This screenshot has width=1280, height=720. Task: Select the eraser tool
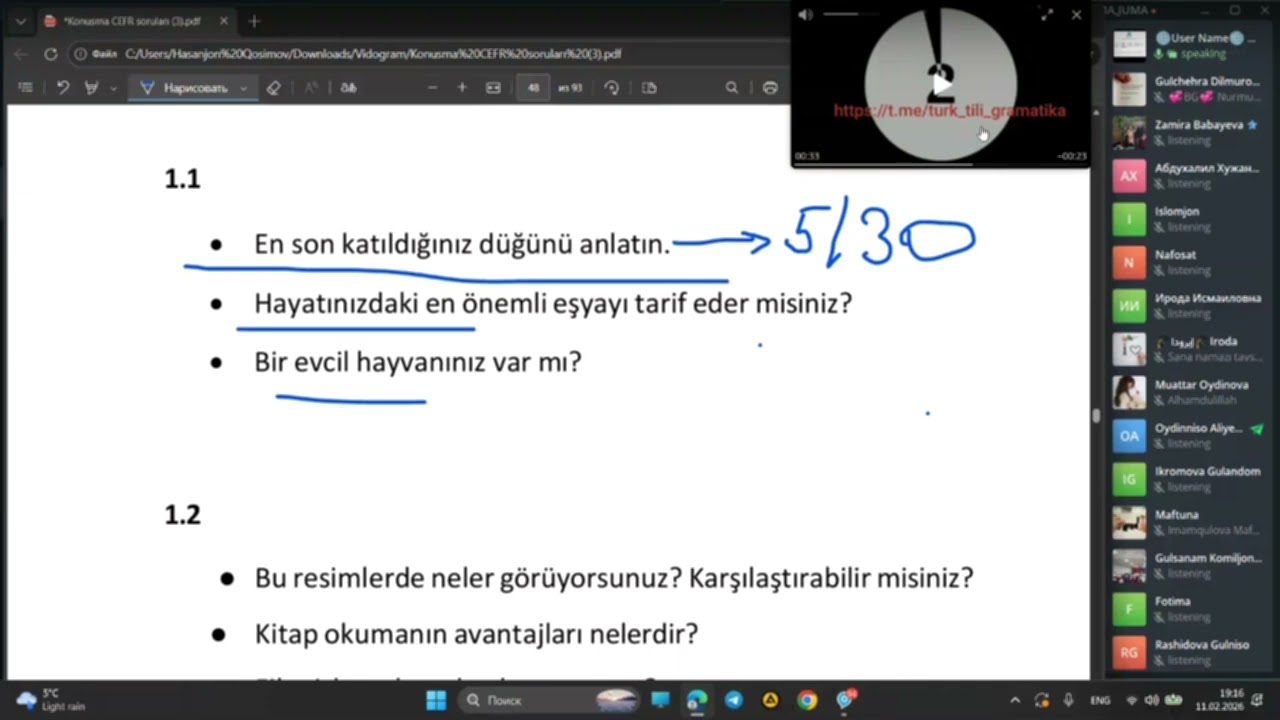click(274, 88)
